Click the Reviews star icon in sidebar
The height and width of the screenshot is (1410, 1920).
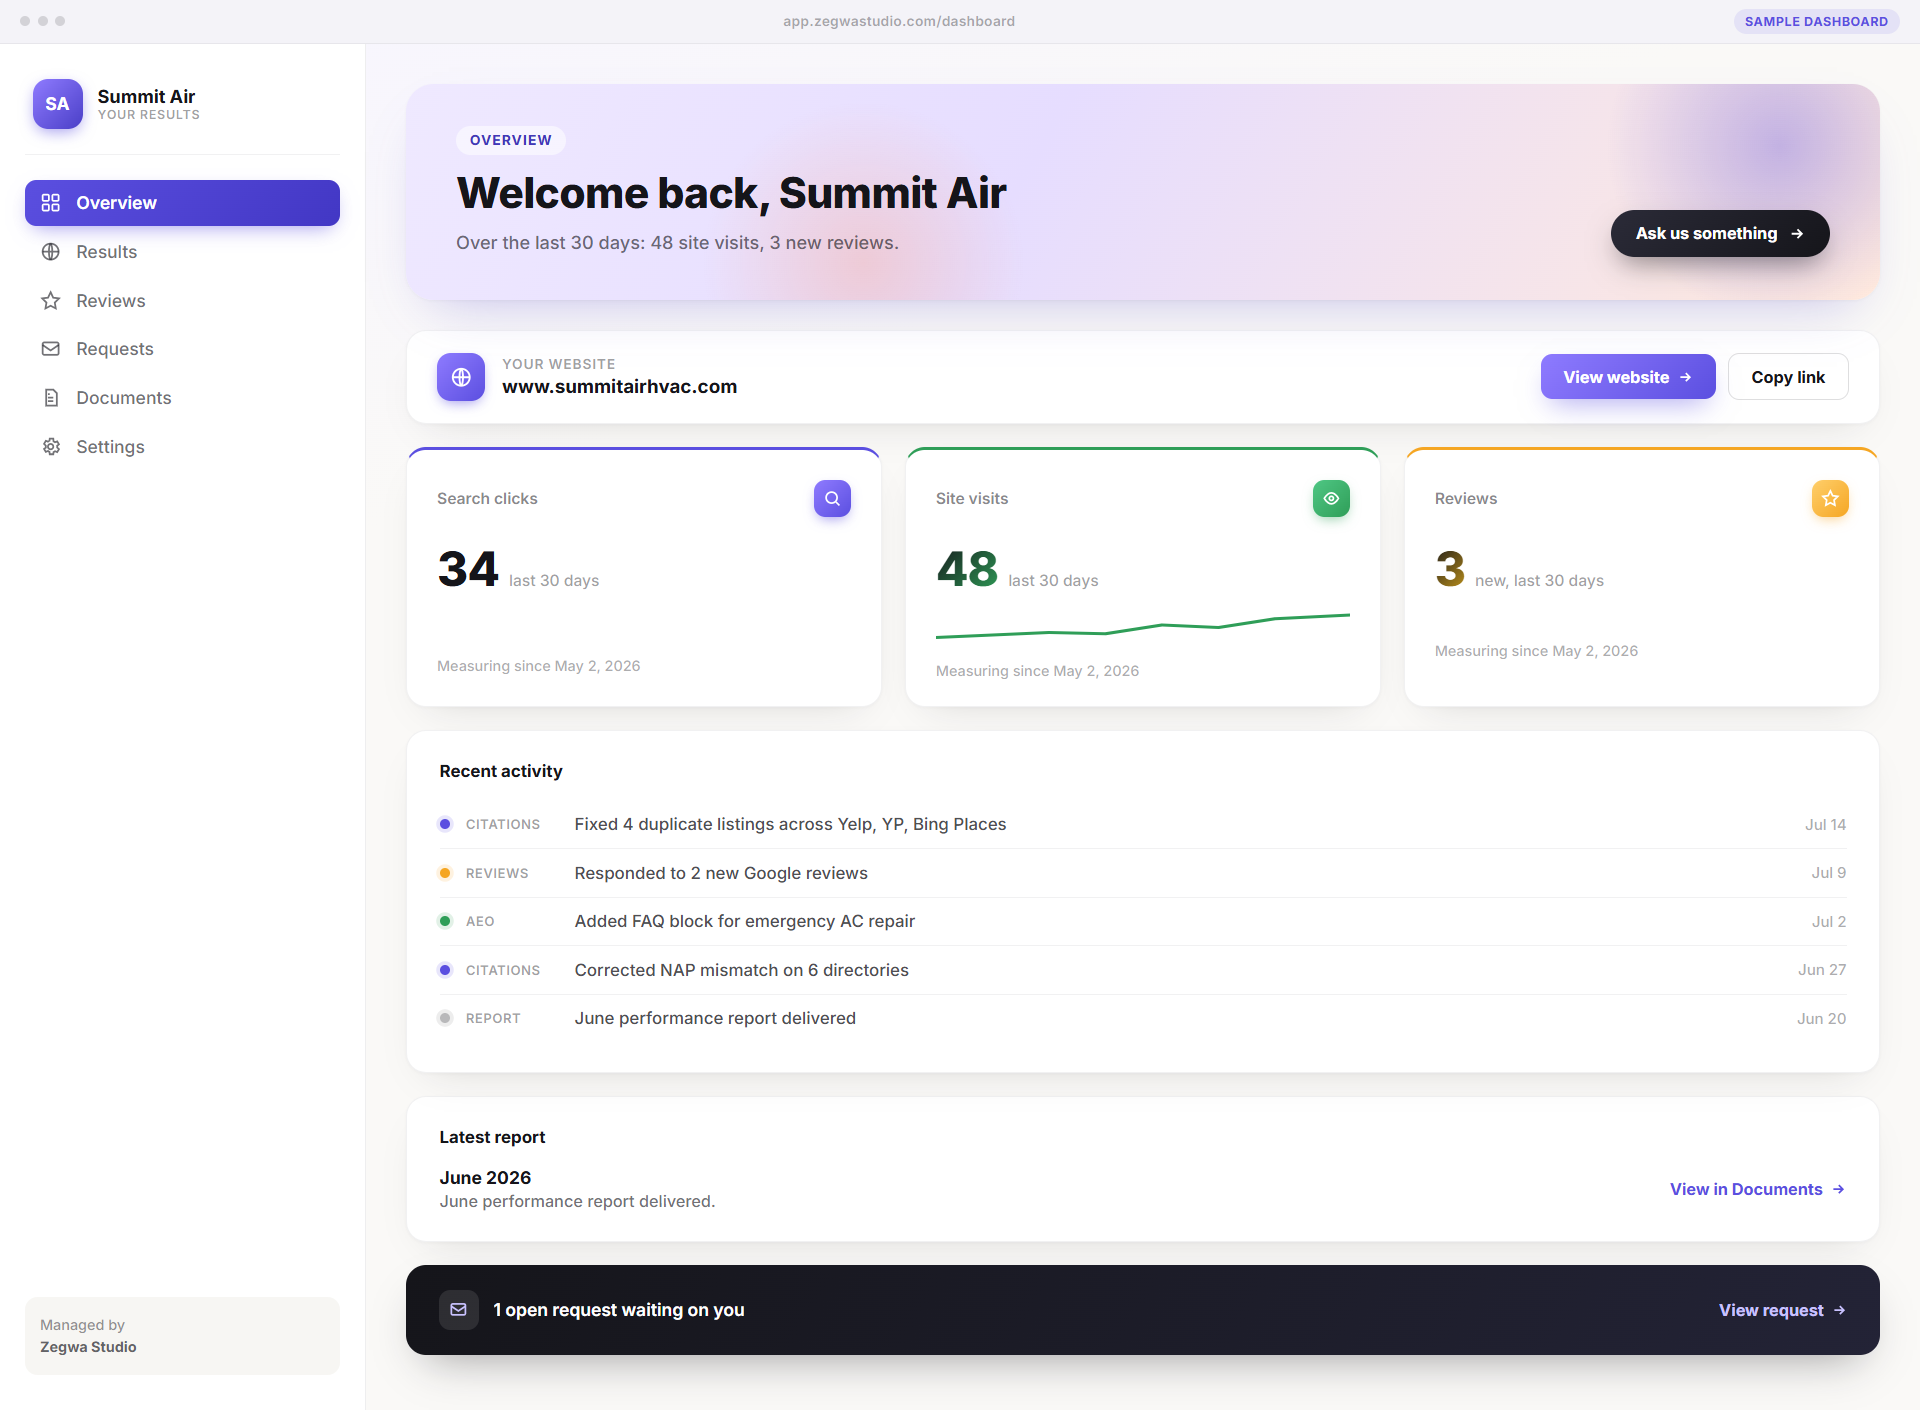pyautogui.click(x=51, y=301)
